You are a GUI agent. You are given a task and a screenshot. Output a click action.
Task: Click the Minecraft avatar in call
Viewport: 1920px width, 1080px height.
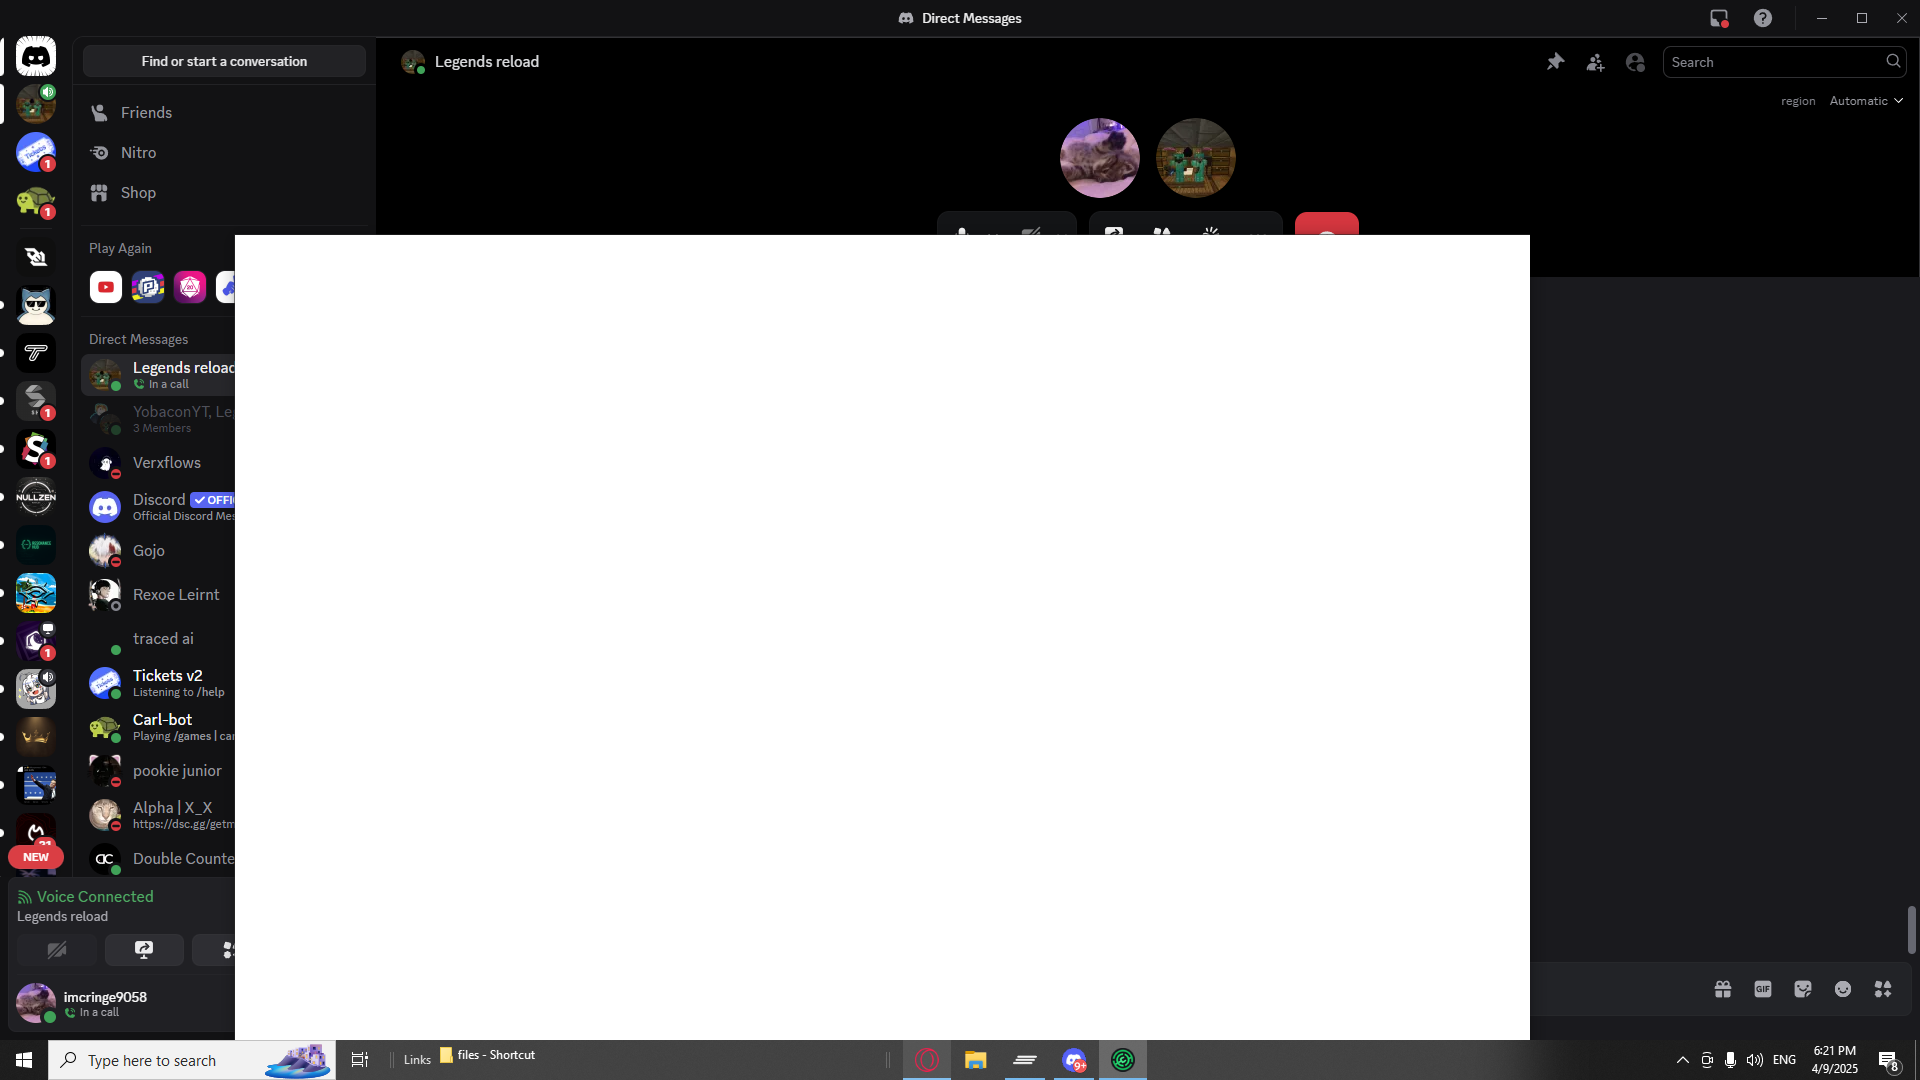1196,158
